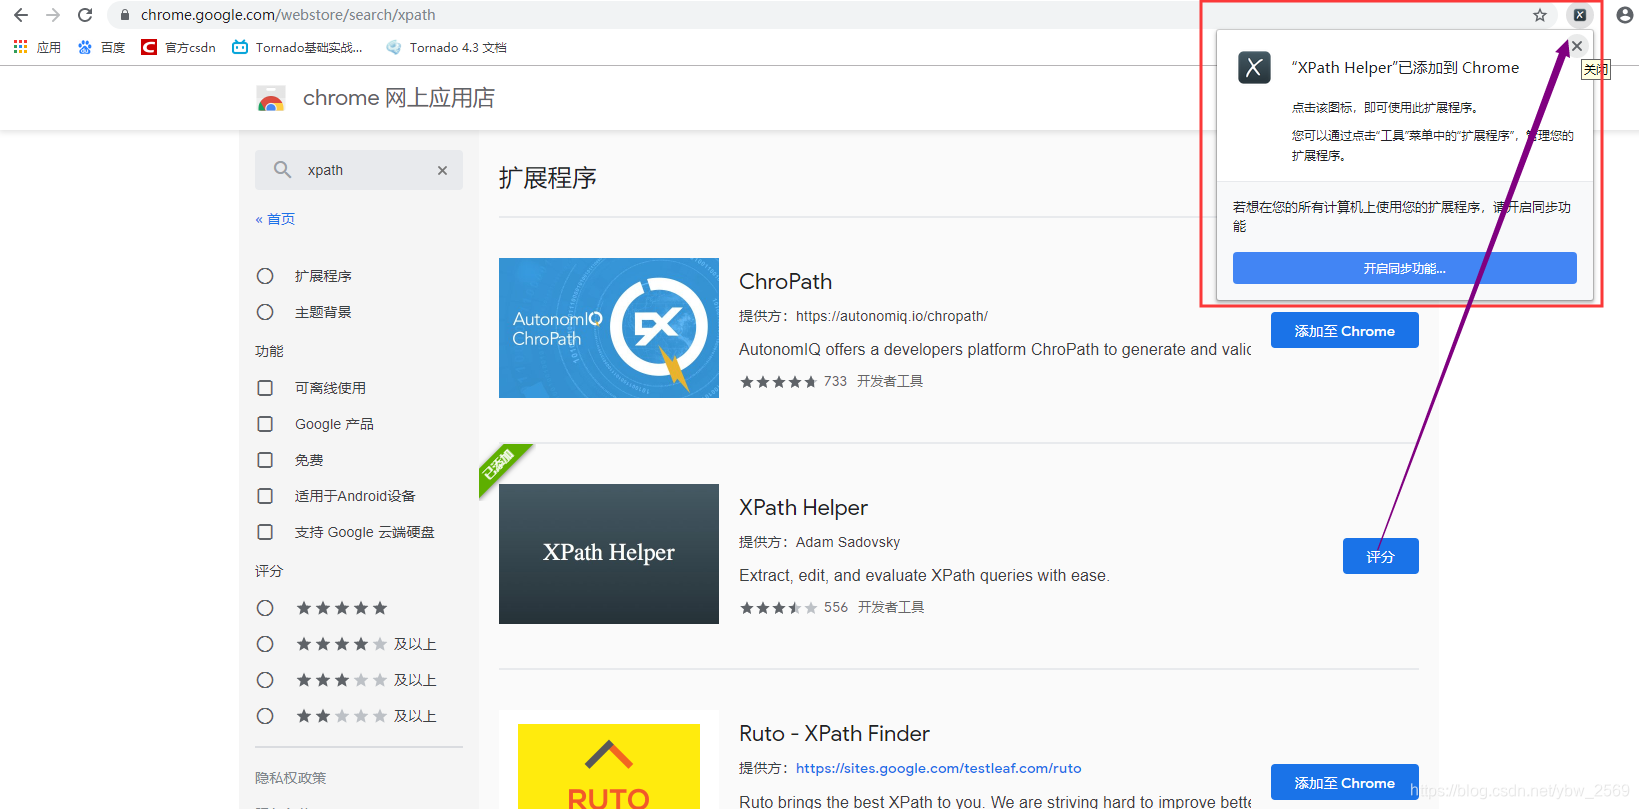Viewport: 1639px width, 809px height.
Task: Open the Tornado基础实战 bookmark
Action: [x=297, y=47]
